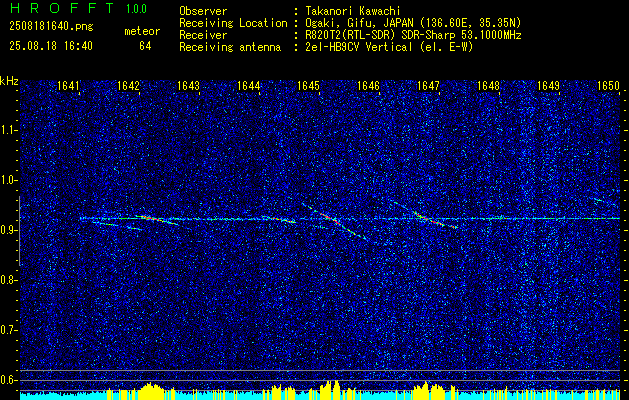Image resolution: width=629 pixels, height=400 pixels.
Task: Click the meteor echo on carrier near 1644
Action: [x=279, y=219]
